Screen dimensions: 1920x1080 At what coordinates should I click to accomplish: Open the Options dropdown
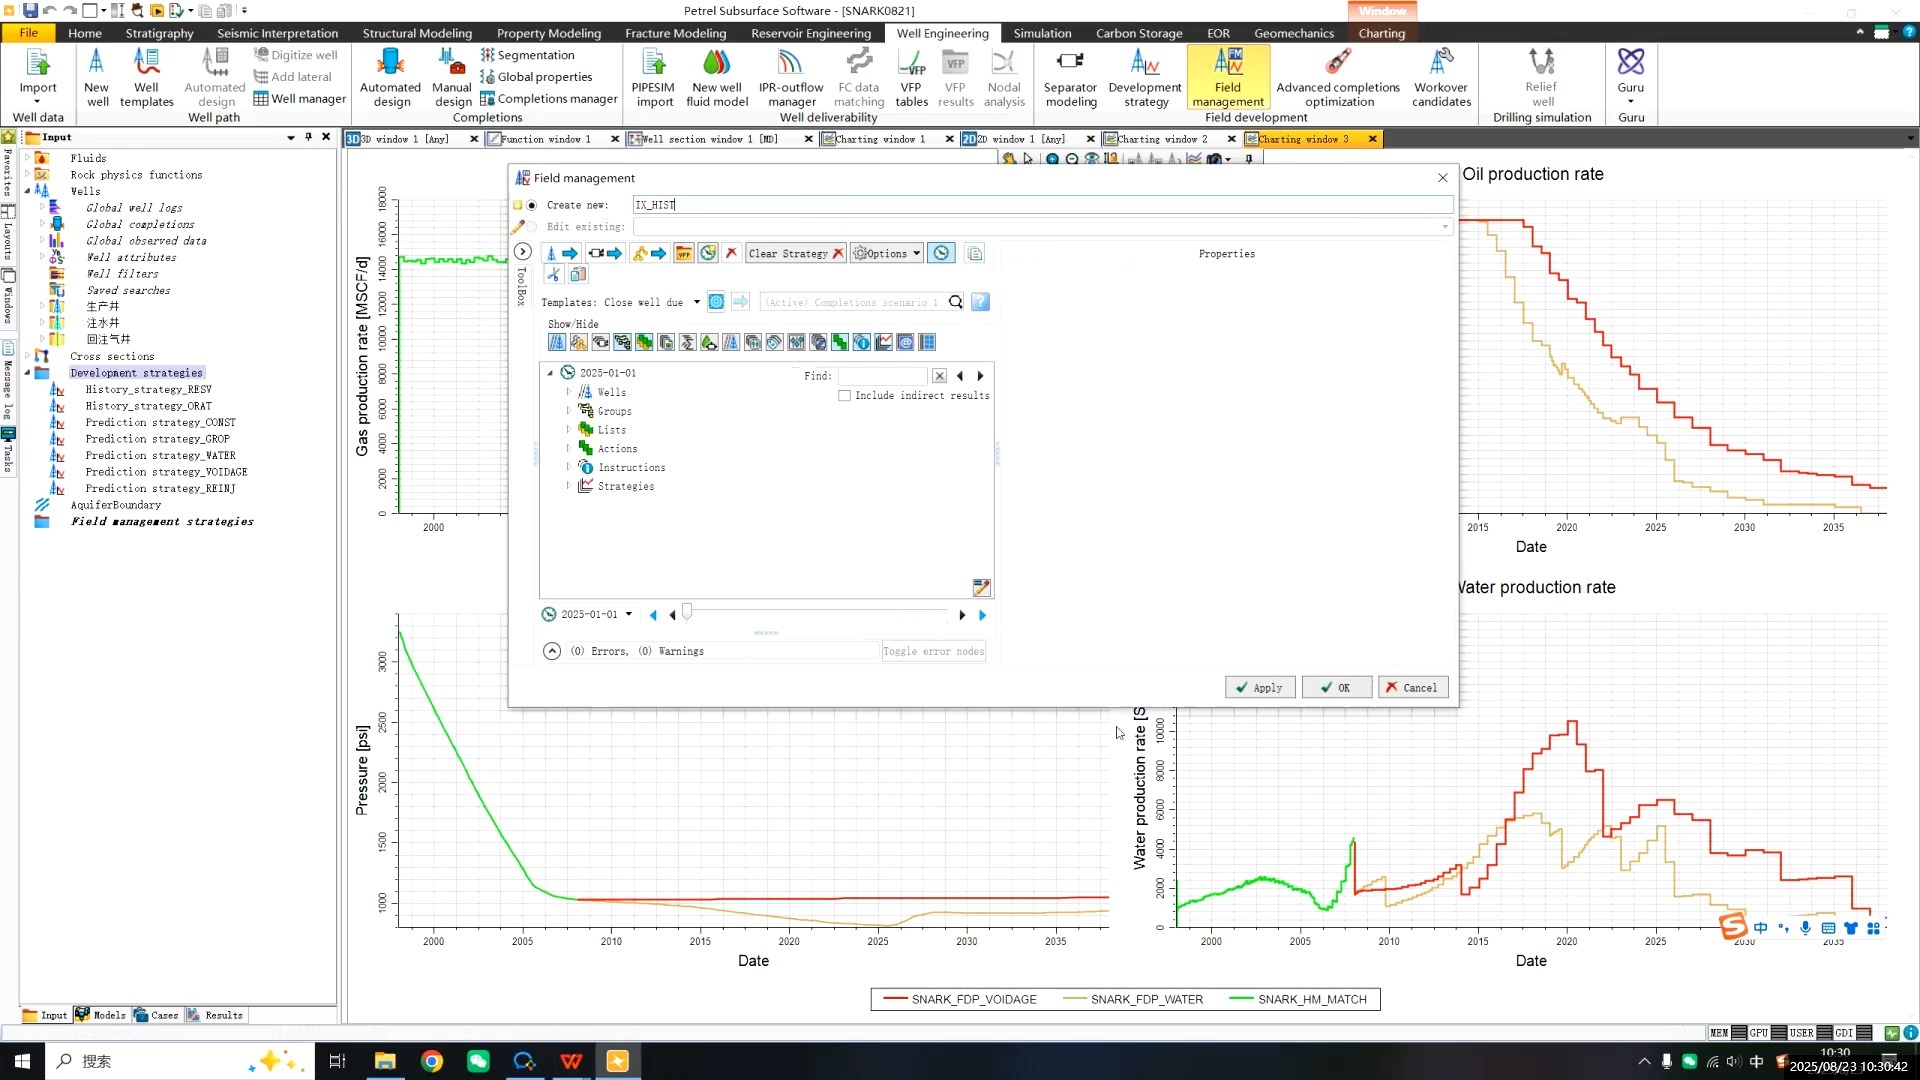point(886,254)
